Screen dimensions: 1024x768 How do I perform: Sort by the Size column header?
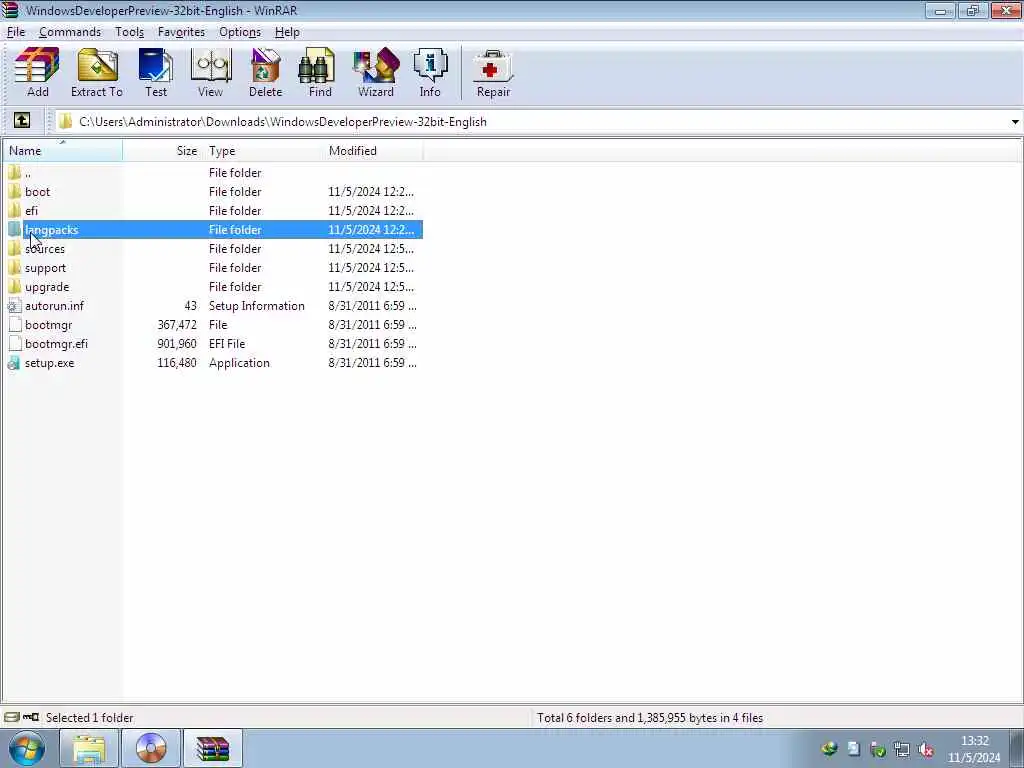[163, 150]
